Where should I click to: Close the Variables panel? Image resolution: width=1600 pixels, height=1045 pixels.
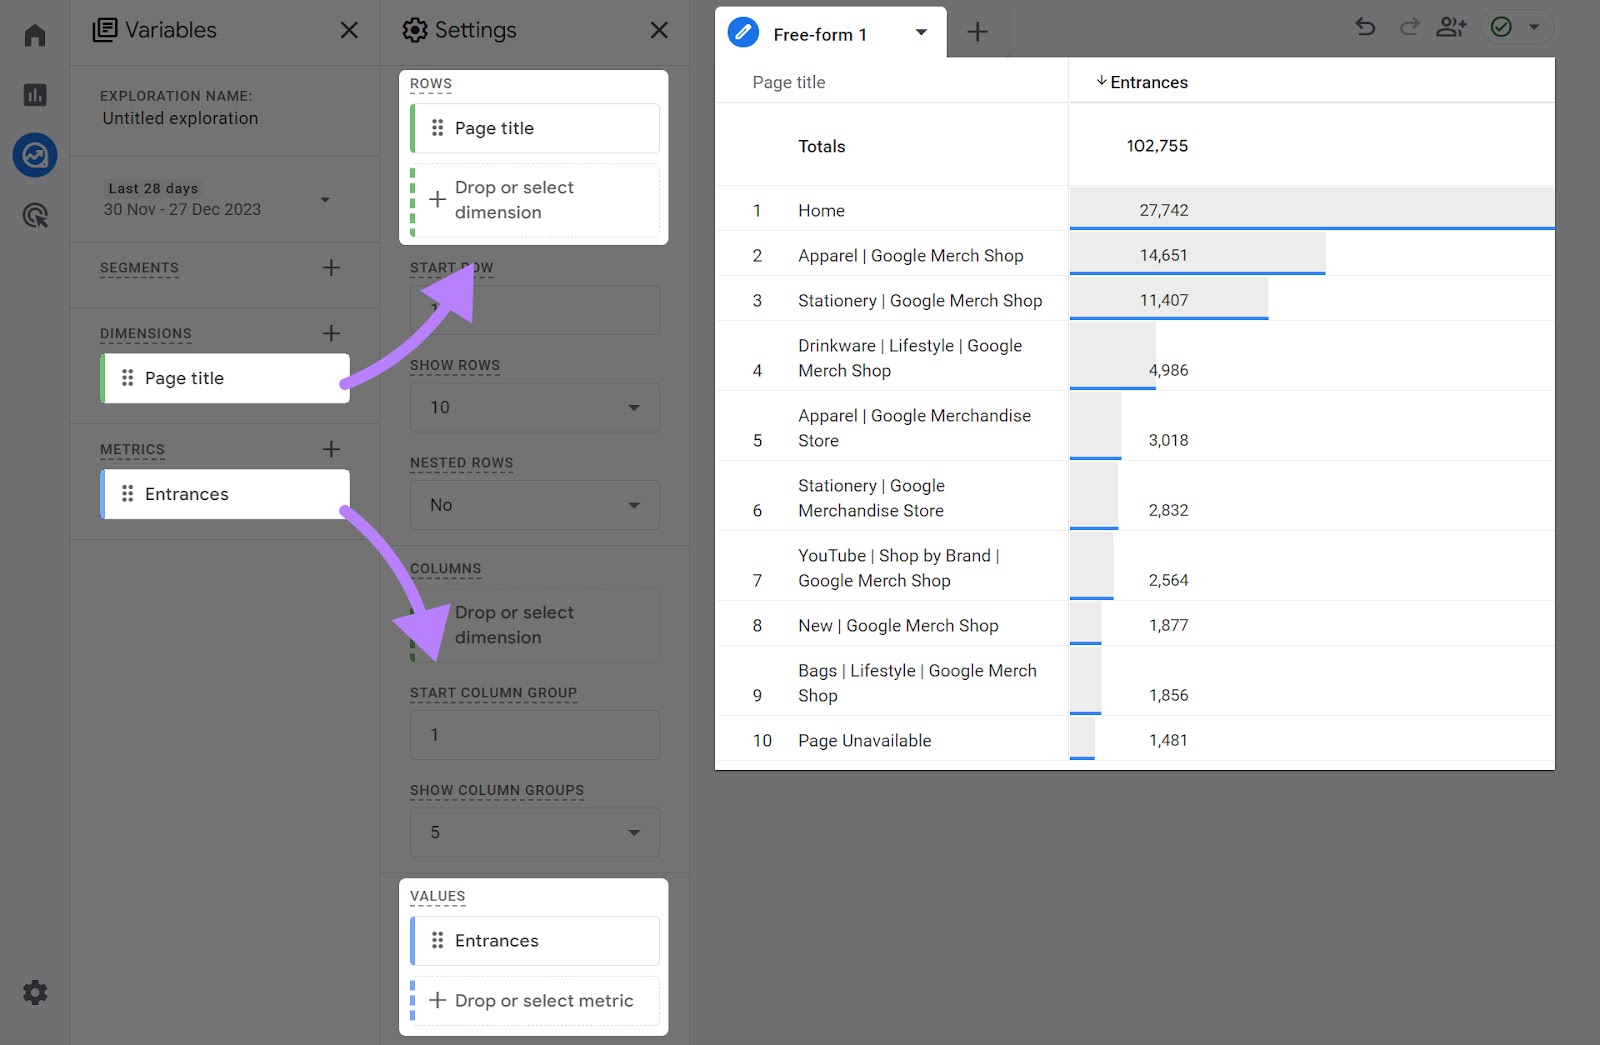348,30
